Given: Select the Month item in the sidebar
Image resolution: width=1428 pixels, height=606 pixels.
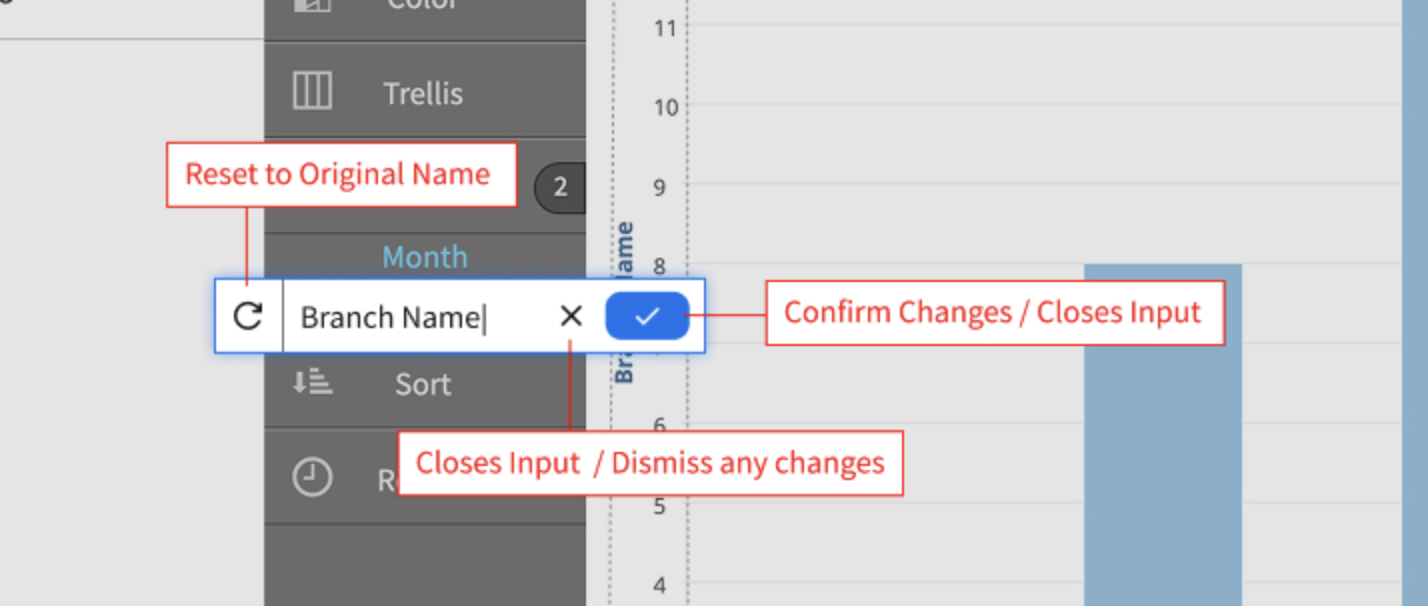Looking at the screenshot, I should click(x=424, y=257).
